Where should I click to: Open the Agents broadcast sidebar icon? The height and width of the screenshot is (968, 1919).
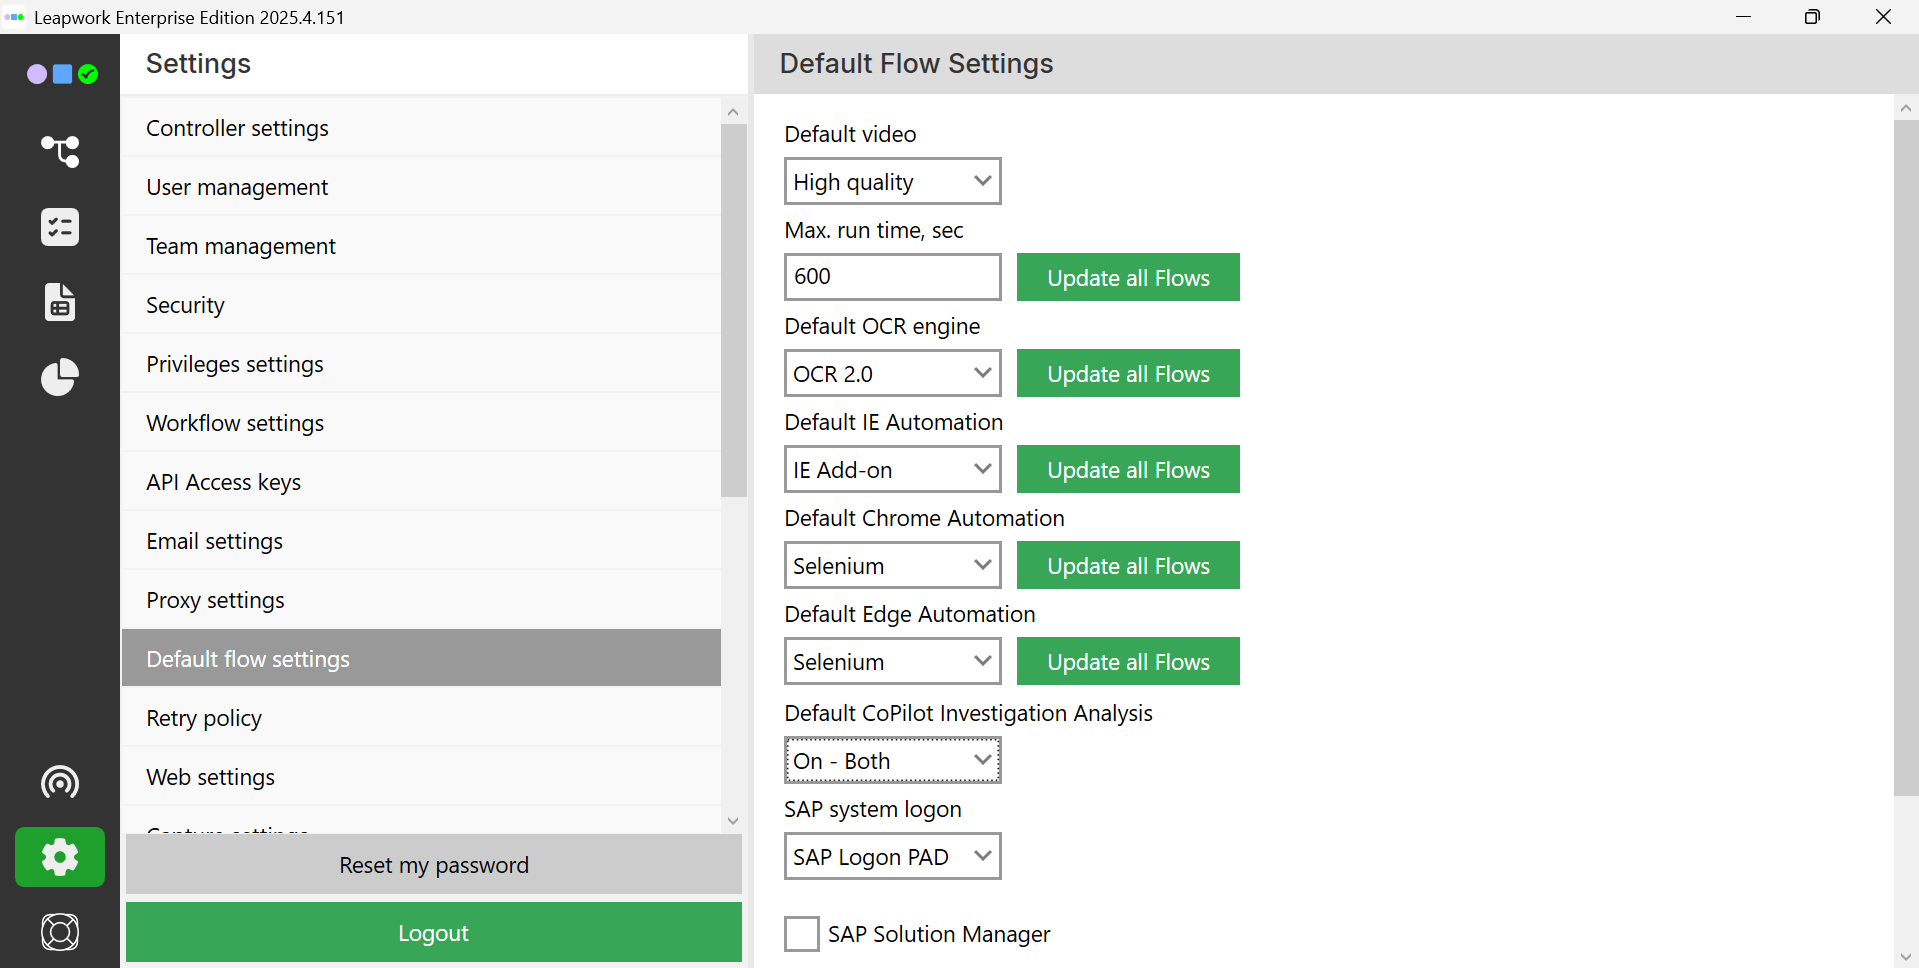click(60, 782)
